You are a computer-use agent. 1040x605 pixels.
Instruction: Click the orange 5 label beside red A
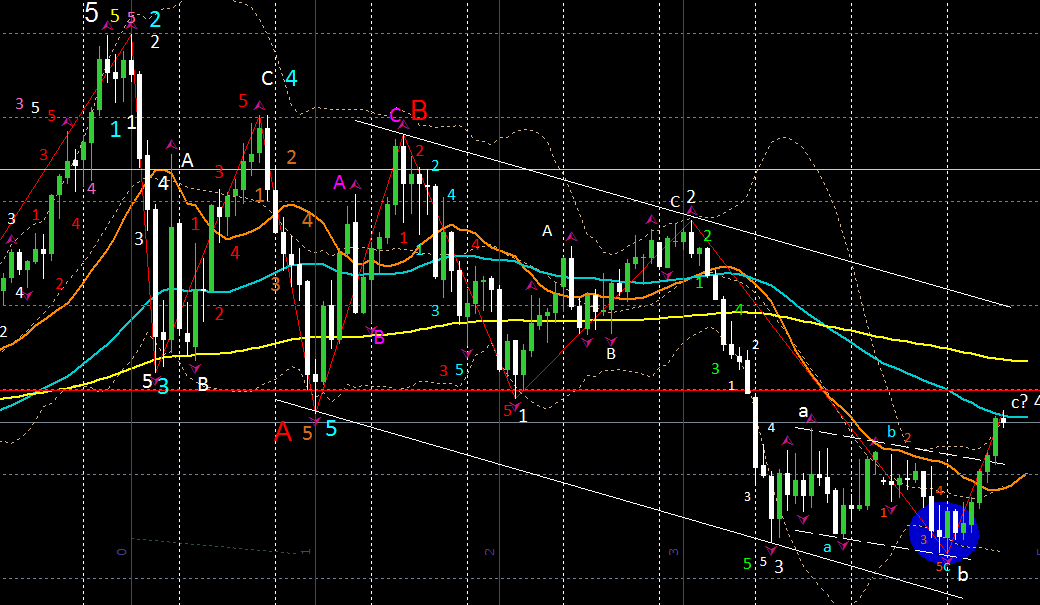(308, 432)
